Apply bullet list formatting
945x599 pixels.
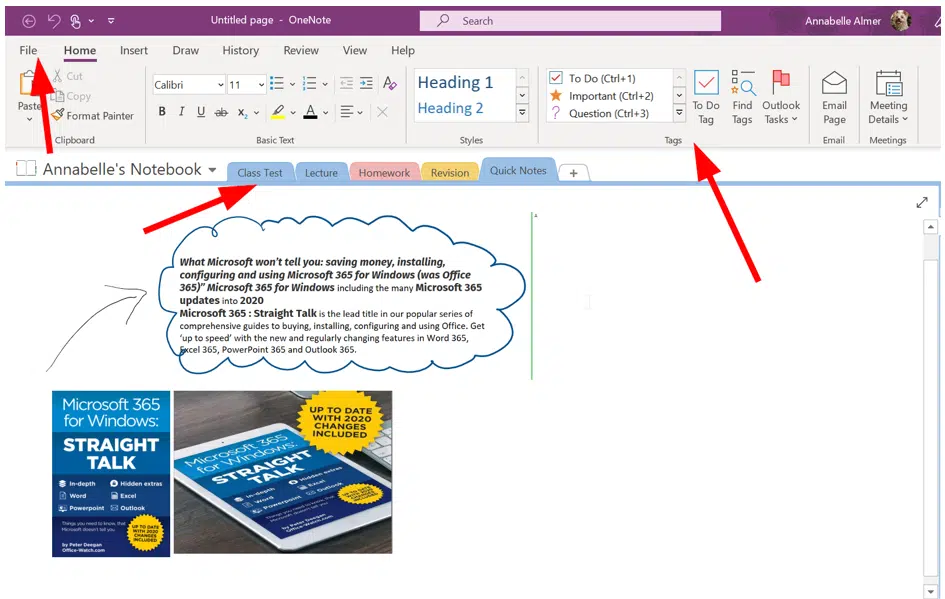277,83
